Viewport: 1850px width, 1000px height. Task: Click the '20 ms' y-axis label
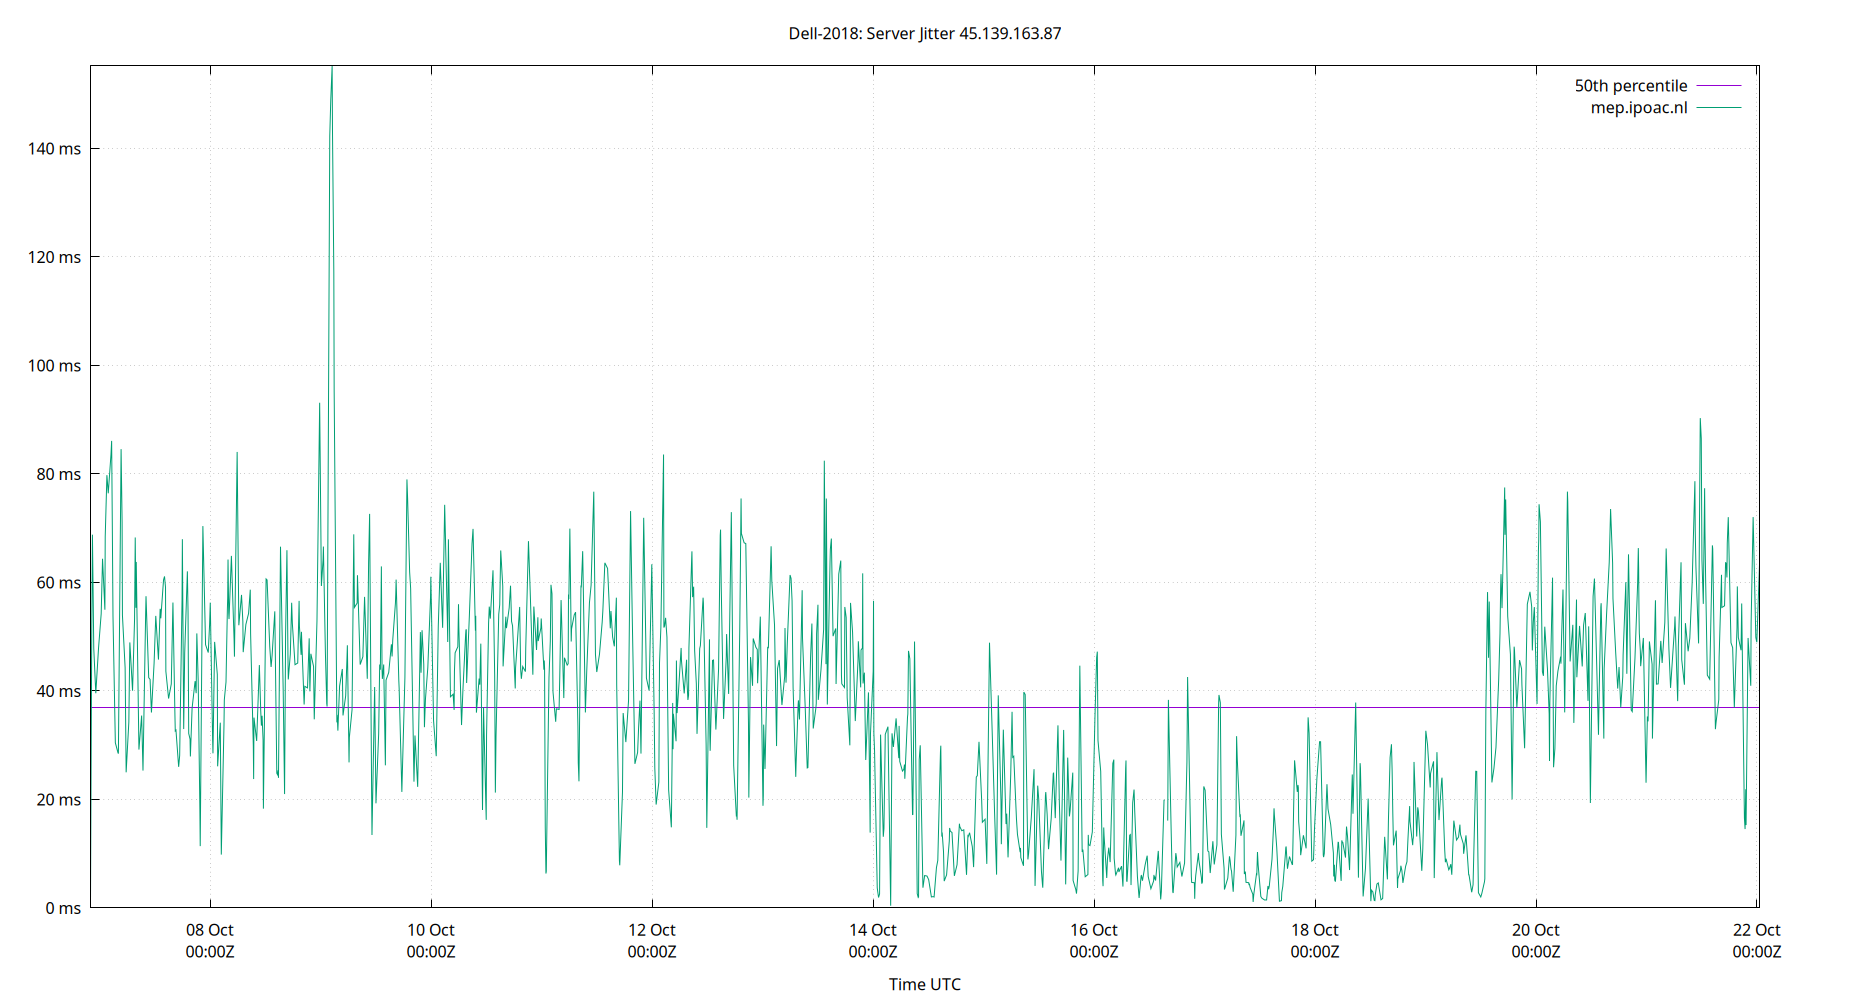pyautogui.click(x=58, y=800)
